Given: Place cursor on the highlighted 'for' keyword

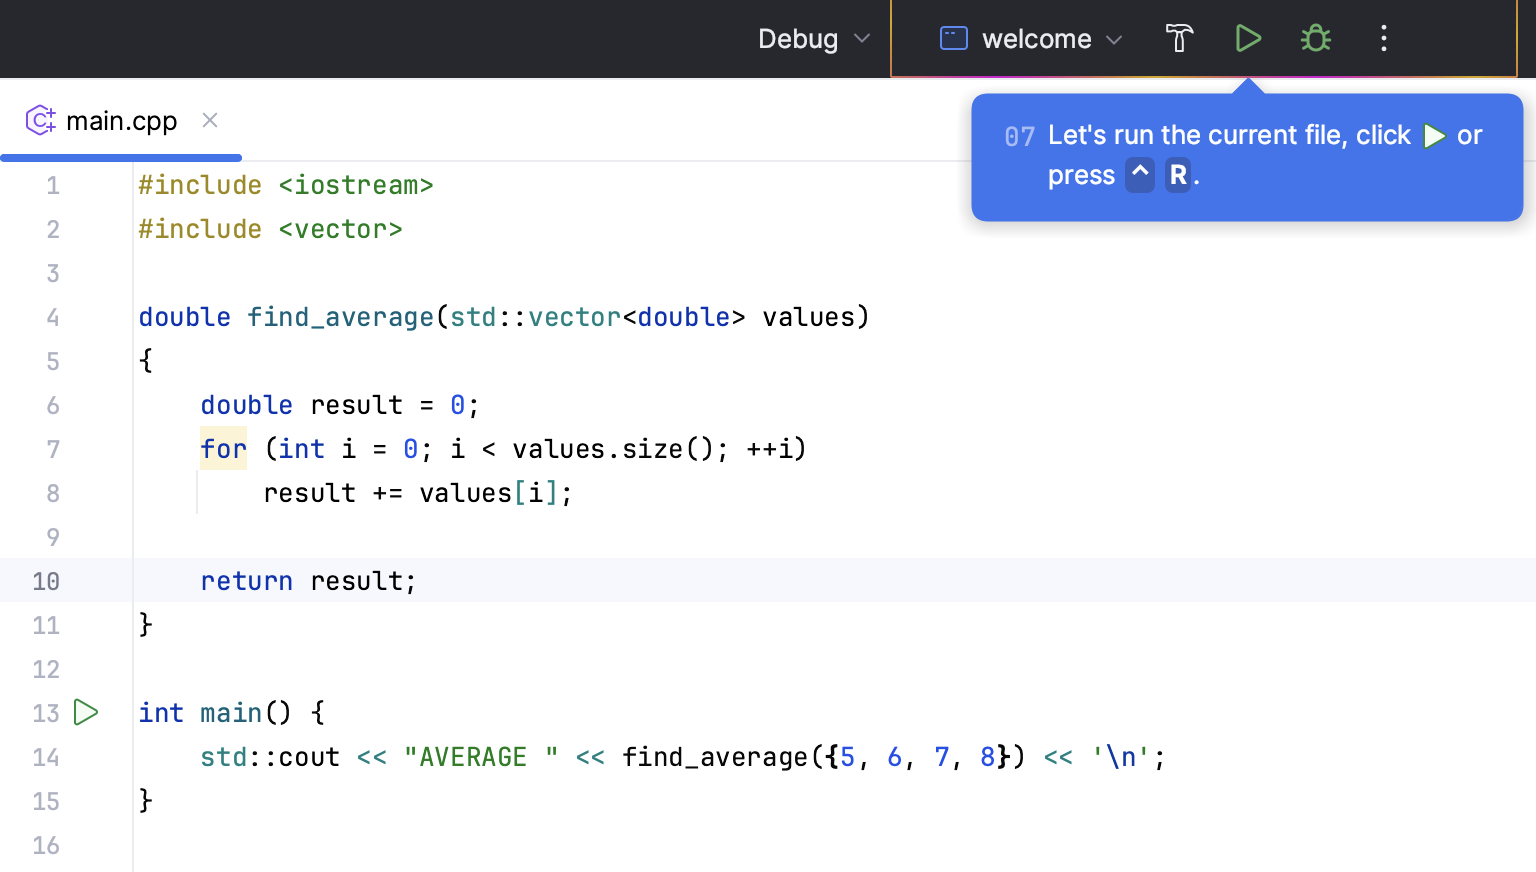Looking at the screenshot, I should coord(223,449).
